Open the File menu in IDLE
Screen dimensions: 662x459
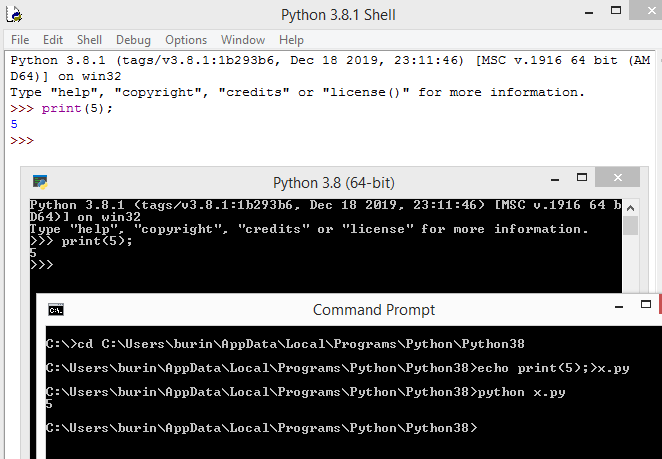click(x=20, y=40)
